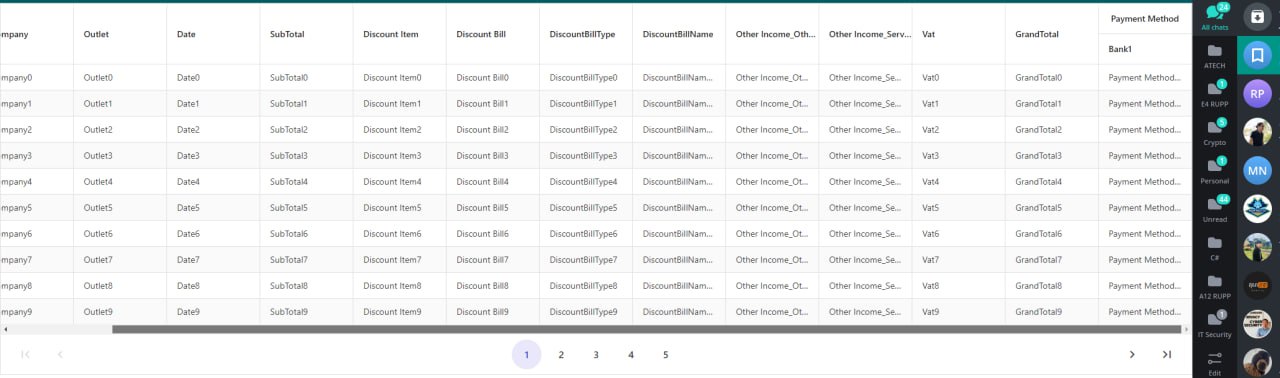Select the Discount Item7 cell

[x=399, y=259]
